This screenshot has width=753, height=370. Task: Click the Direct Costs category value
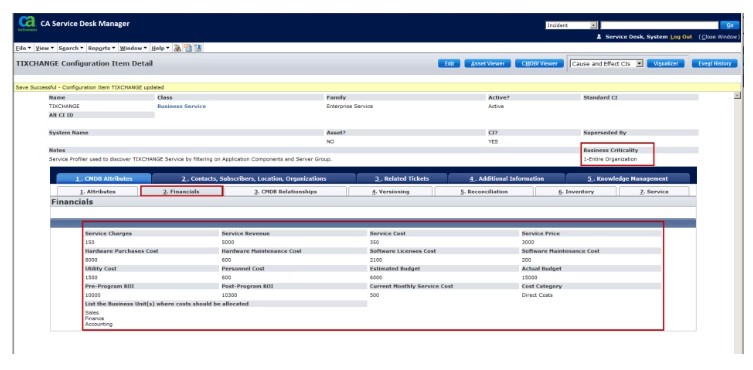click(537, 295)
